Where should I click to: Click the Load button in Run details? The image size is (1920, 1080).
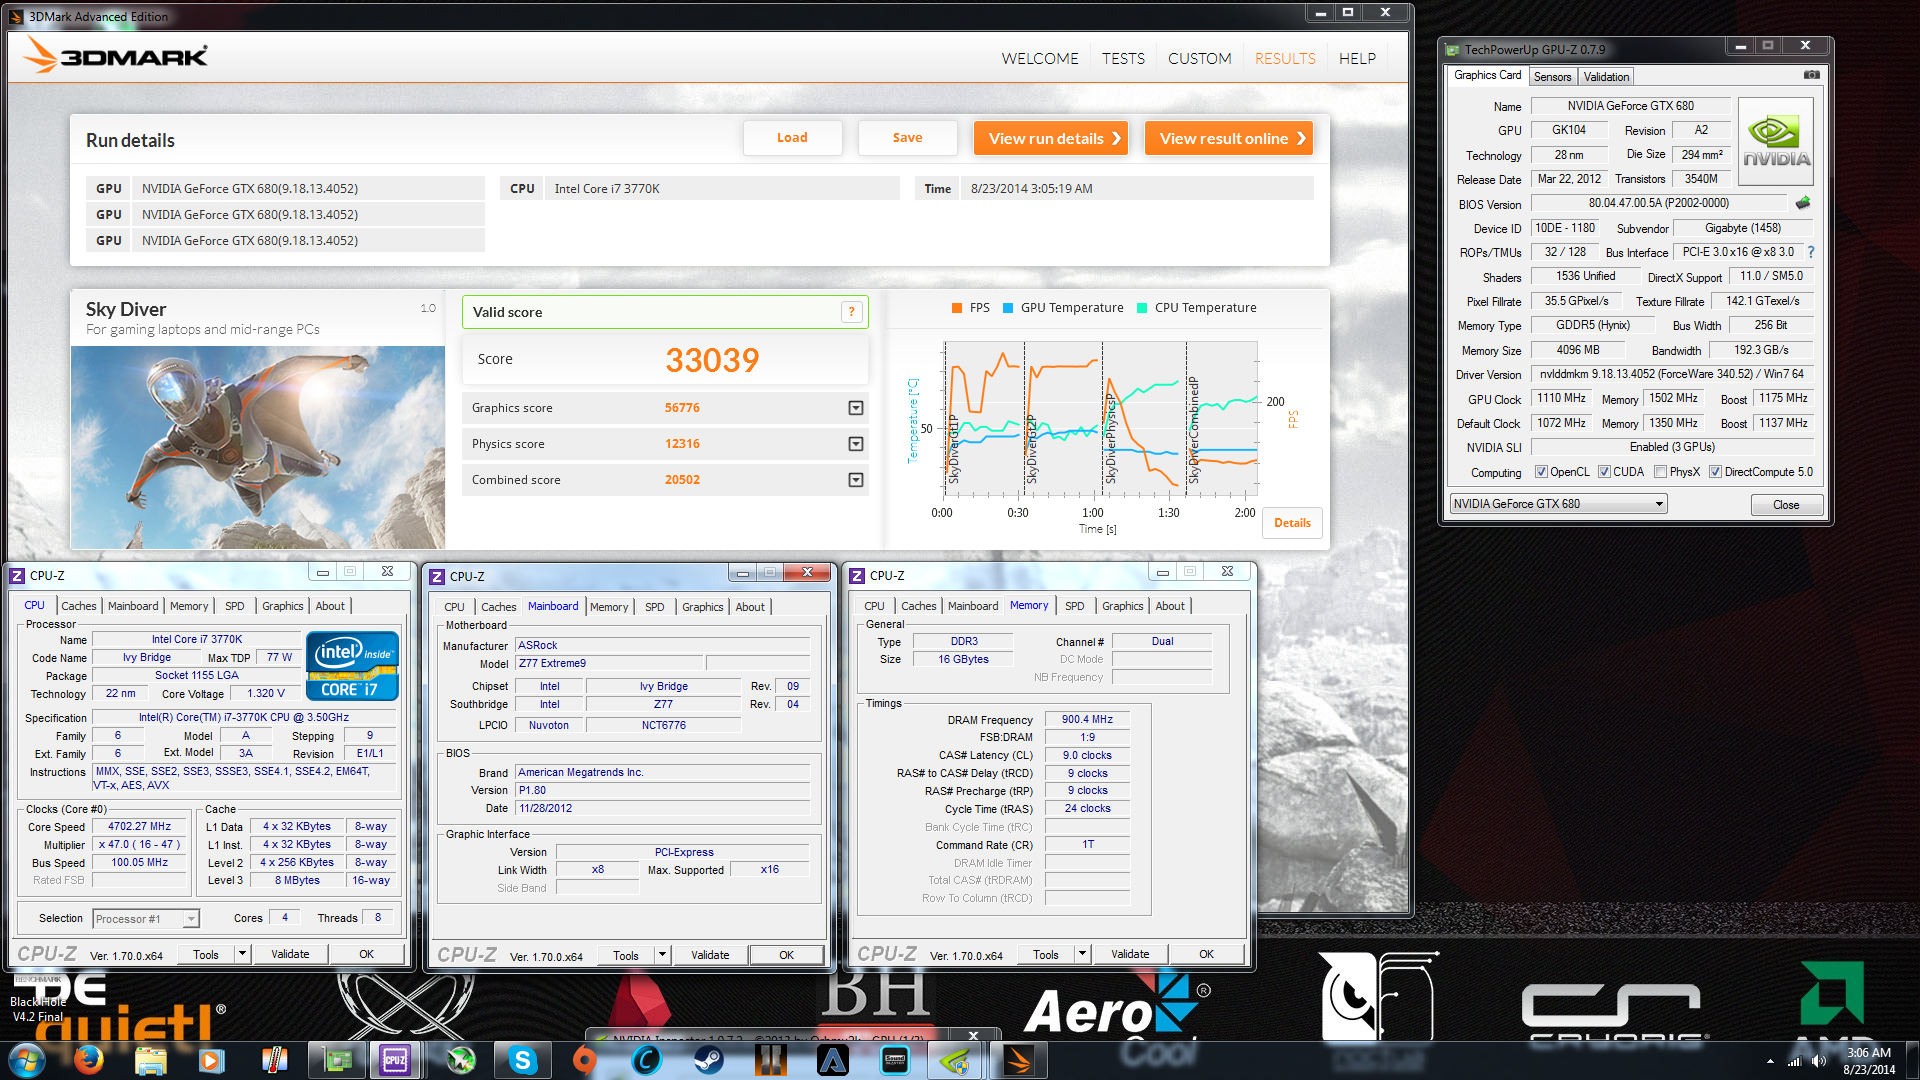point(792,138)
